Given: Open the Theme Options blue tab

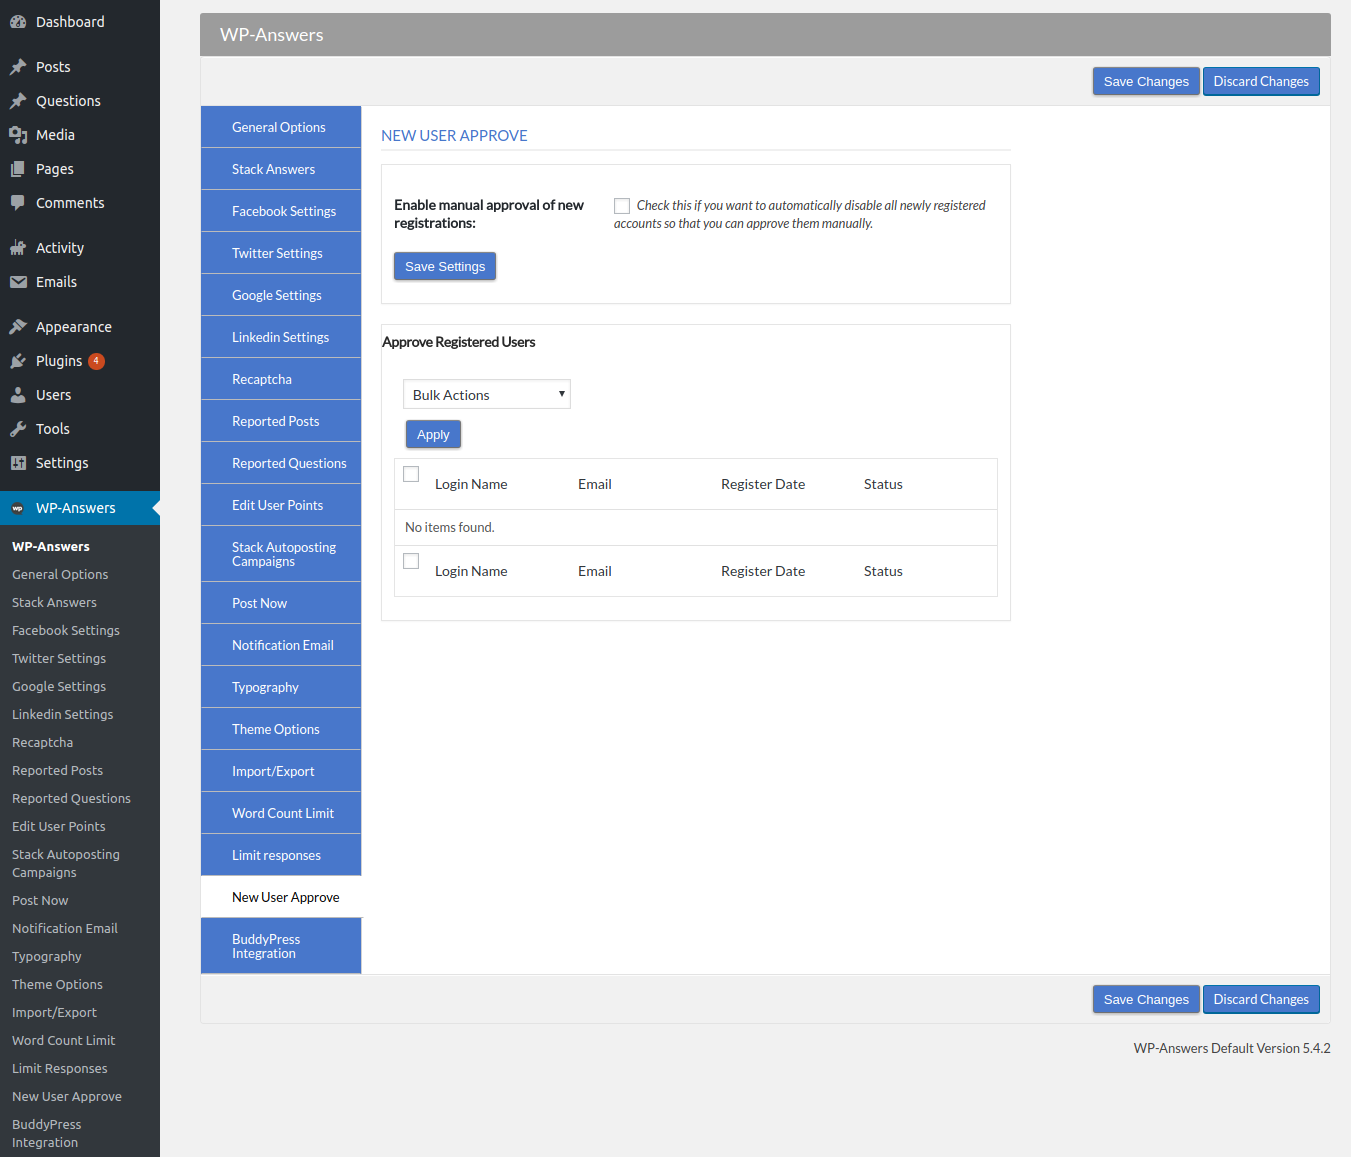Looking at the screenshot, I should click(281, 729).
